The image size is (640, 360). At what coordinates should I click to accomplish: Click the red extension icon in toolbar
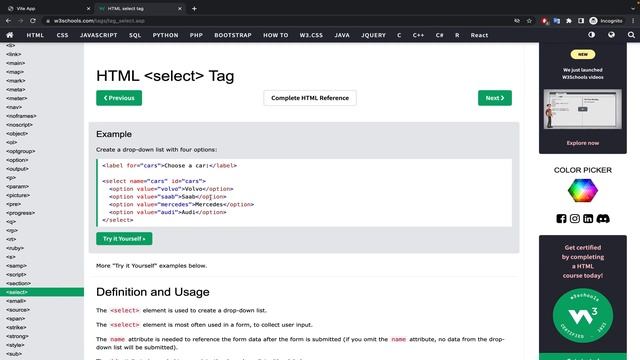544,21
